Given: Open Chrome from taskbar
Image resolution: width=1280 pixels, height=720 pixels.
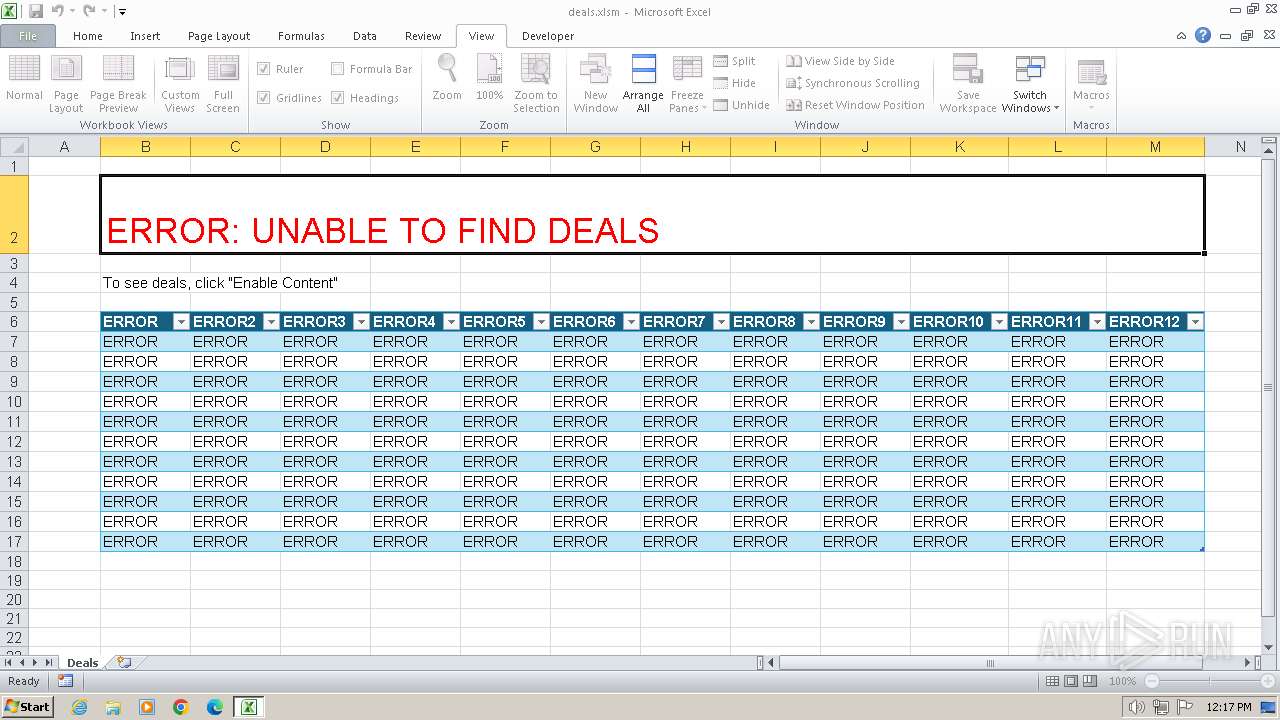Looking at the screenshot, I should click(x=181, y=707).
